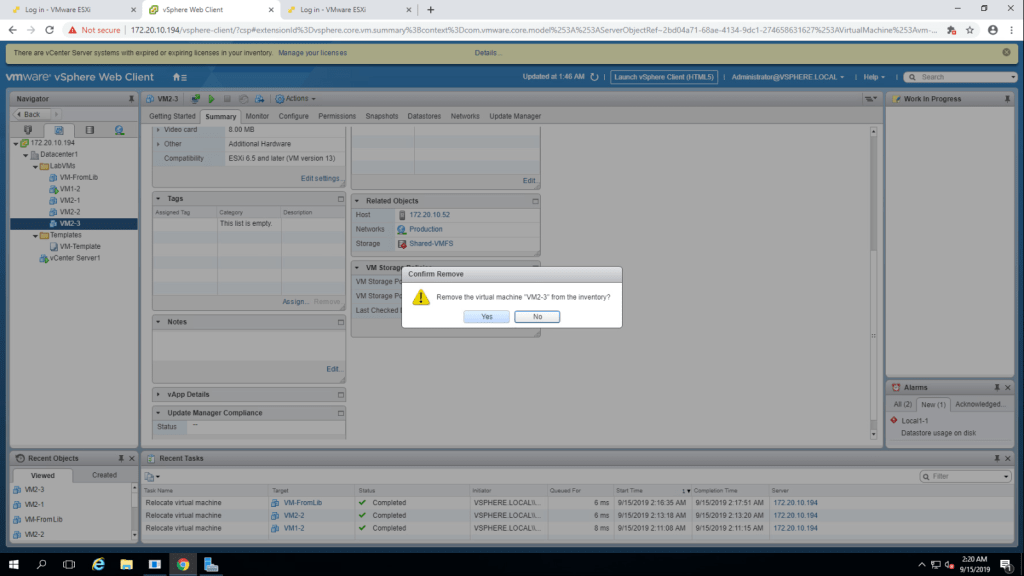The width and height of the screenshot is (1024, 576).
Task: Switch to the Snapshots tab
Action: click(381, 116)
